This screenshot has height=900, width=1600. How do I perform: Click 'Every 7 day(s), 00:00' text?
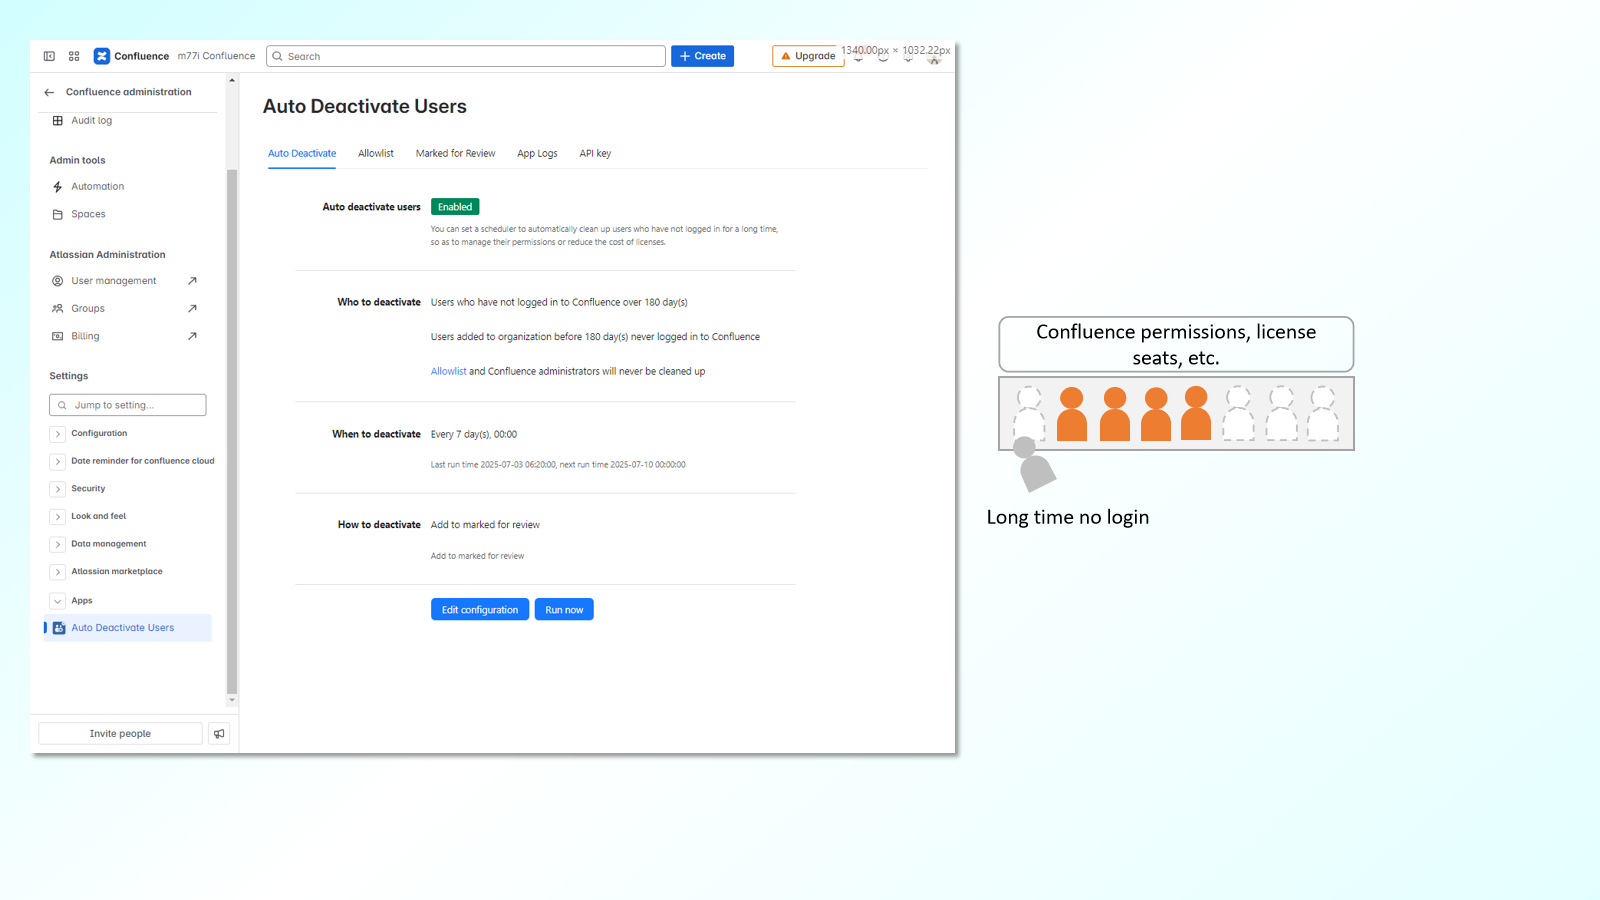[x=474, y=434]
